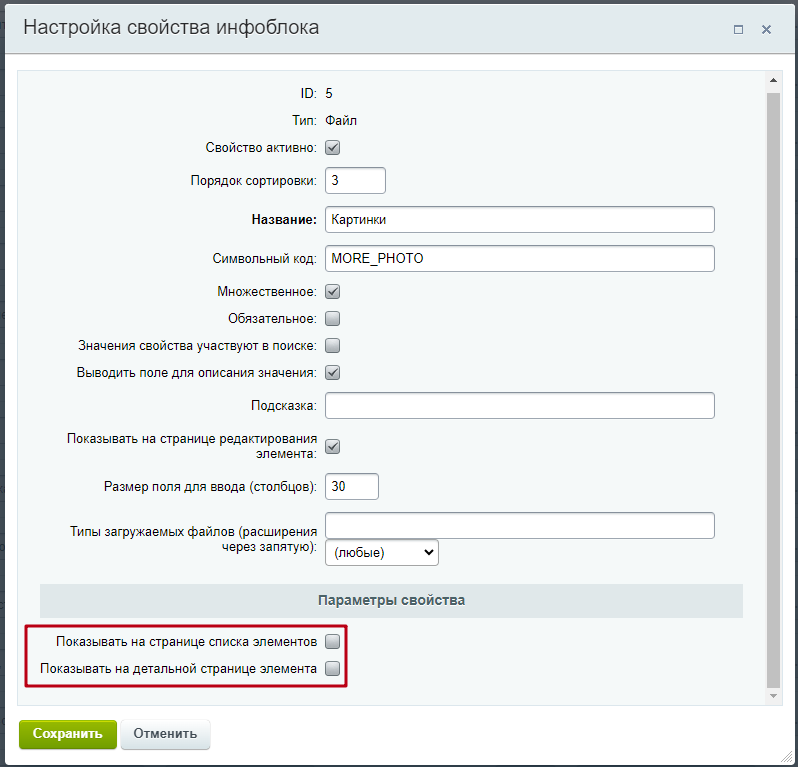Click the scrollbar down arrow
Image resolution: width=798 pixels, height=767 pixels.
774,696
